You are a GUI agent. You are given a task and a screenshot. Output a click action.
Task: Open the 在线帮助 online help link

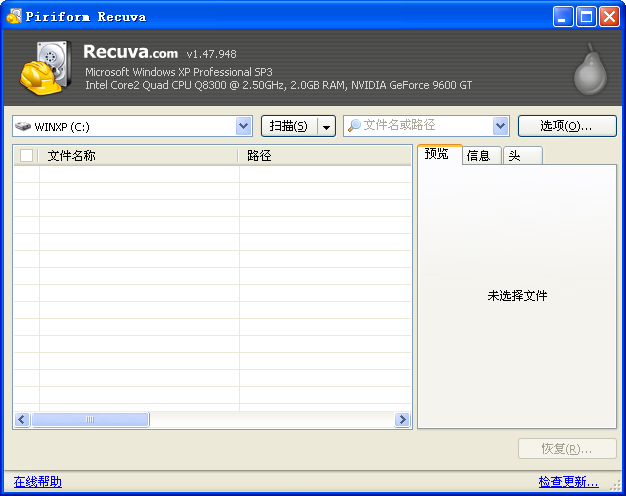(38, 482)
